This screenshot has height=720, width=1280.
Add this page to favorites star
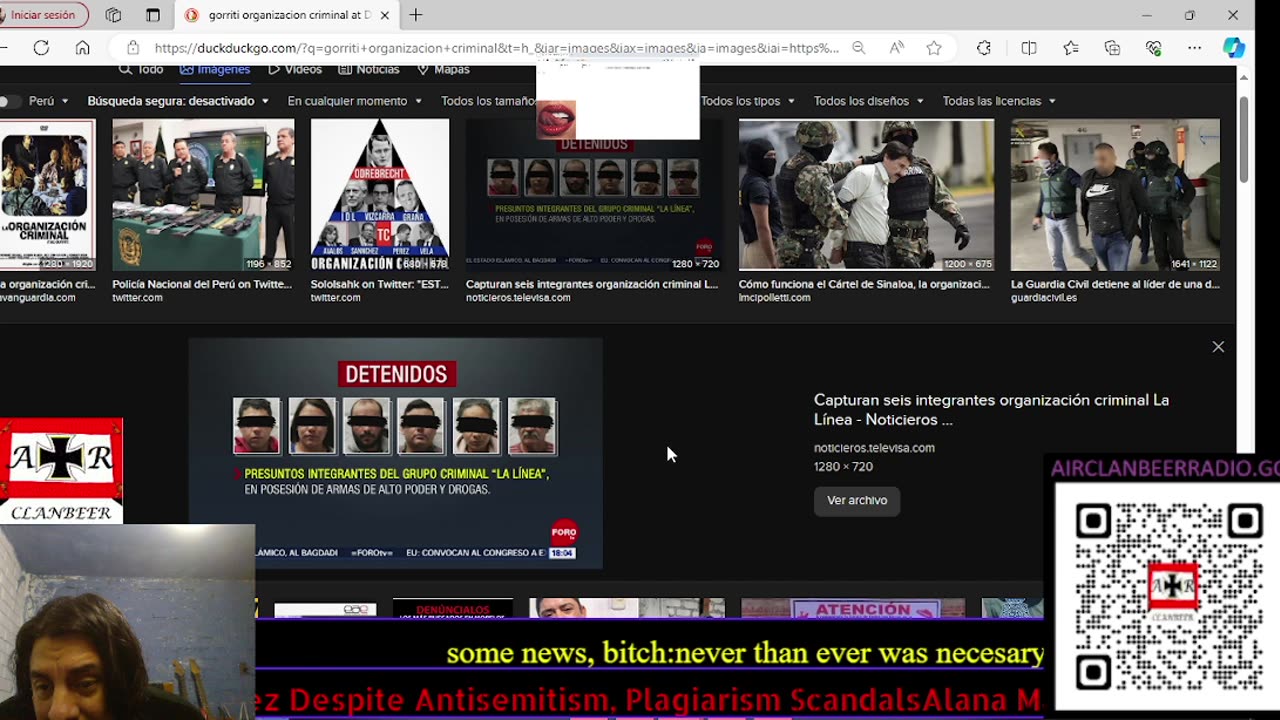(x=934, y=48)
